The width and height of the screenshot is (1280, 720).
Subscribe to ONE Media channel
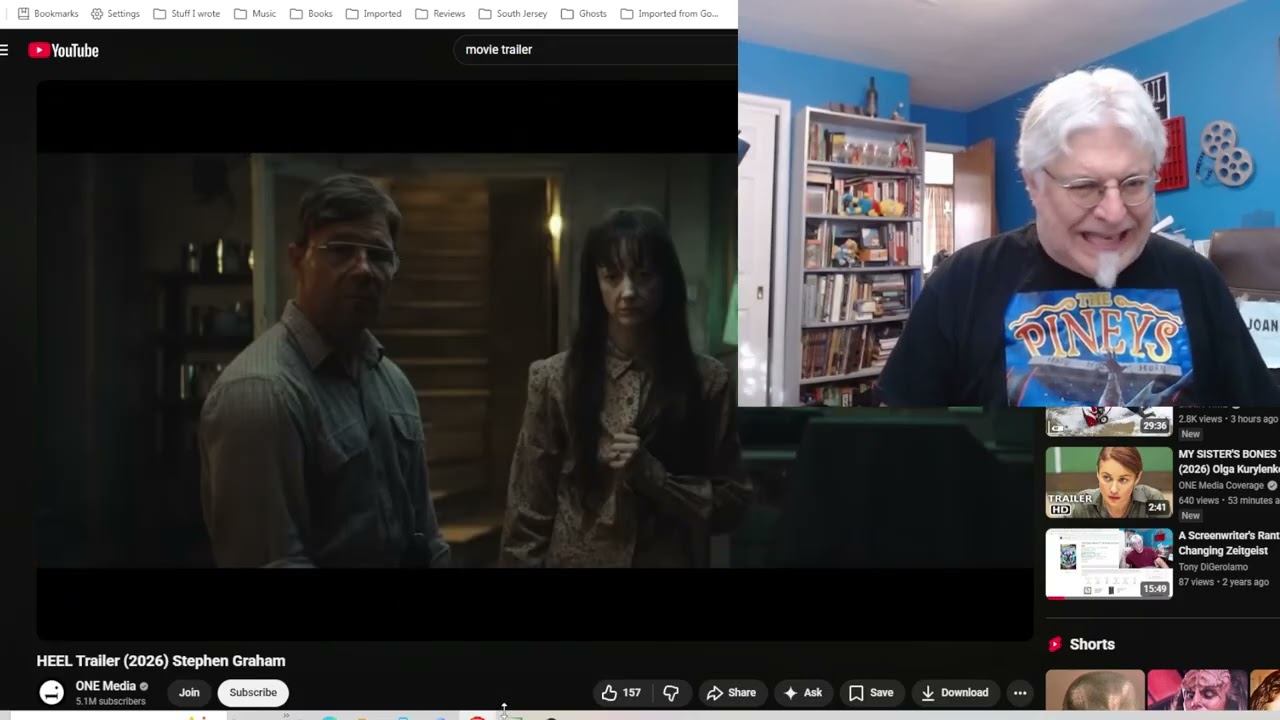(253, 692)
